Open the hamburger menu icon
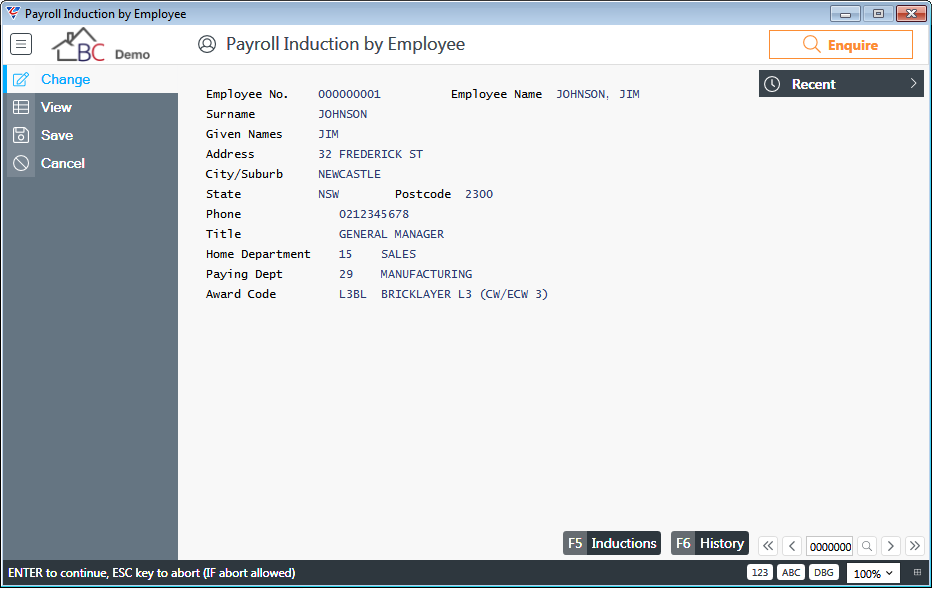 coord(21,44)
